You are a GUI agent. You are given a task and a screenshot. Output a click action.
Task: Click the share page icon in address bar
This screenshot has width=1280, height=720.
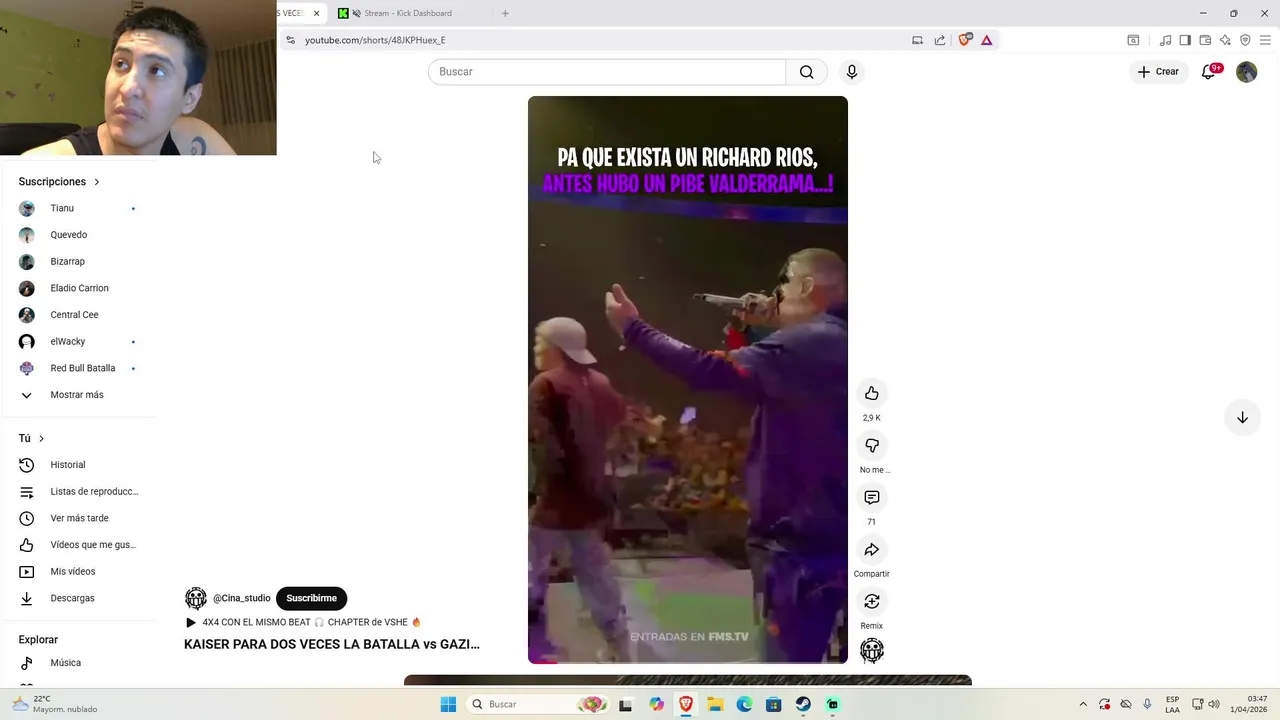coord(940,40)
